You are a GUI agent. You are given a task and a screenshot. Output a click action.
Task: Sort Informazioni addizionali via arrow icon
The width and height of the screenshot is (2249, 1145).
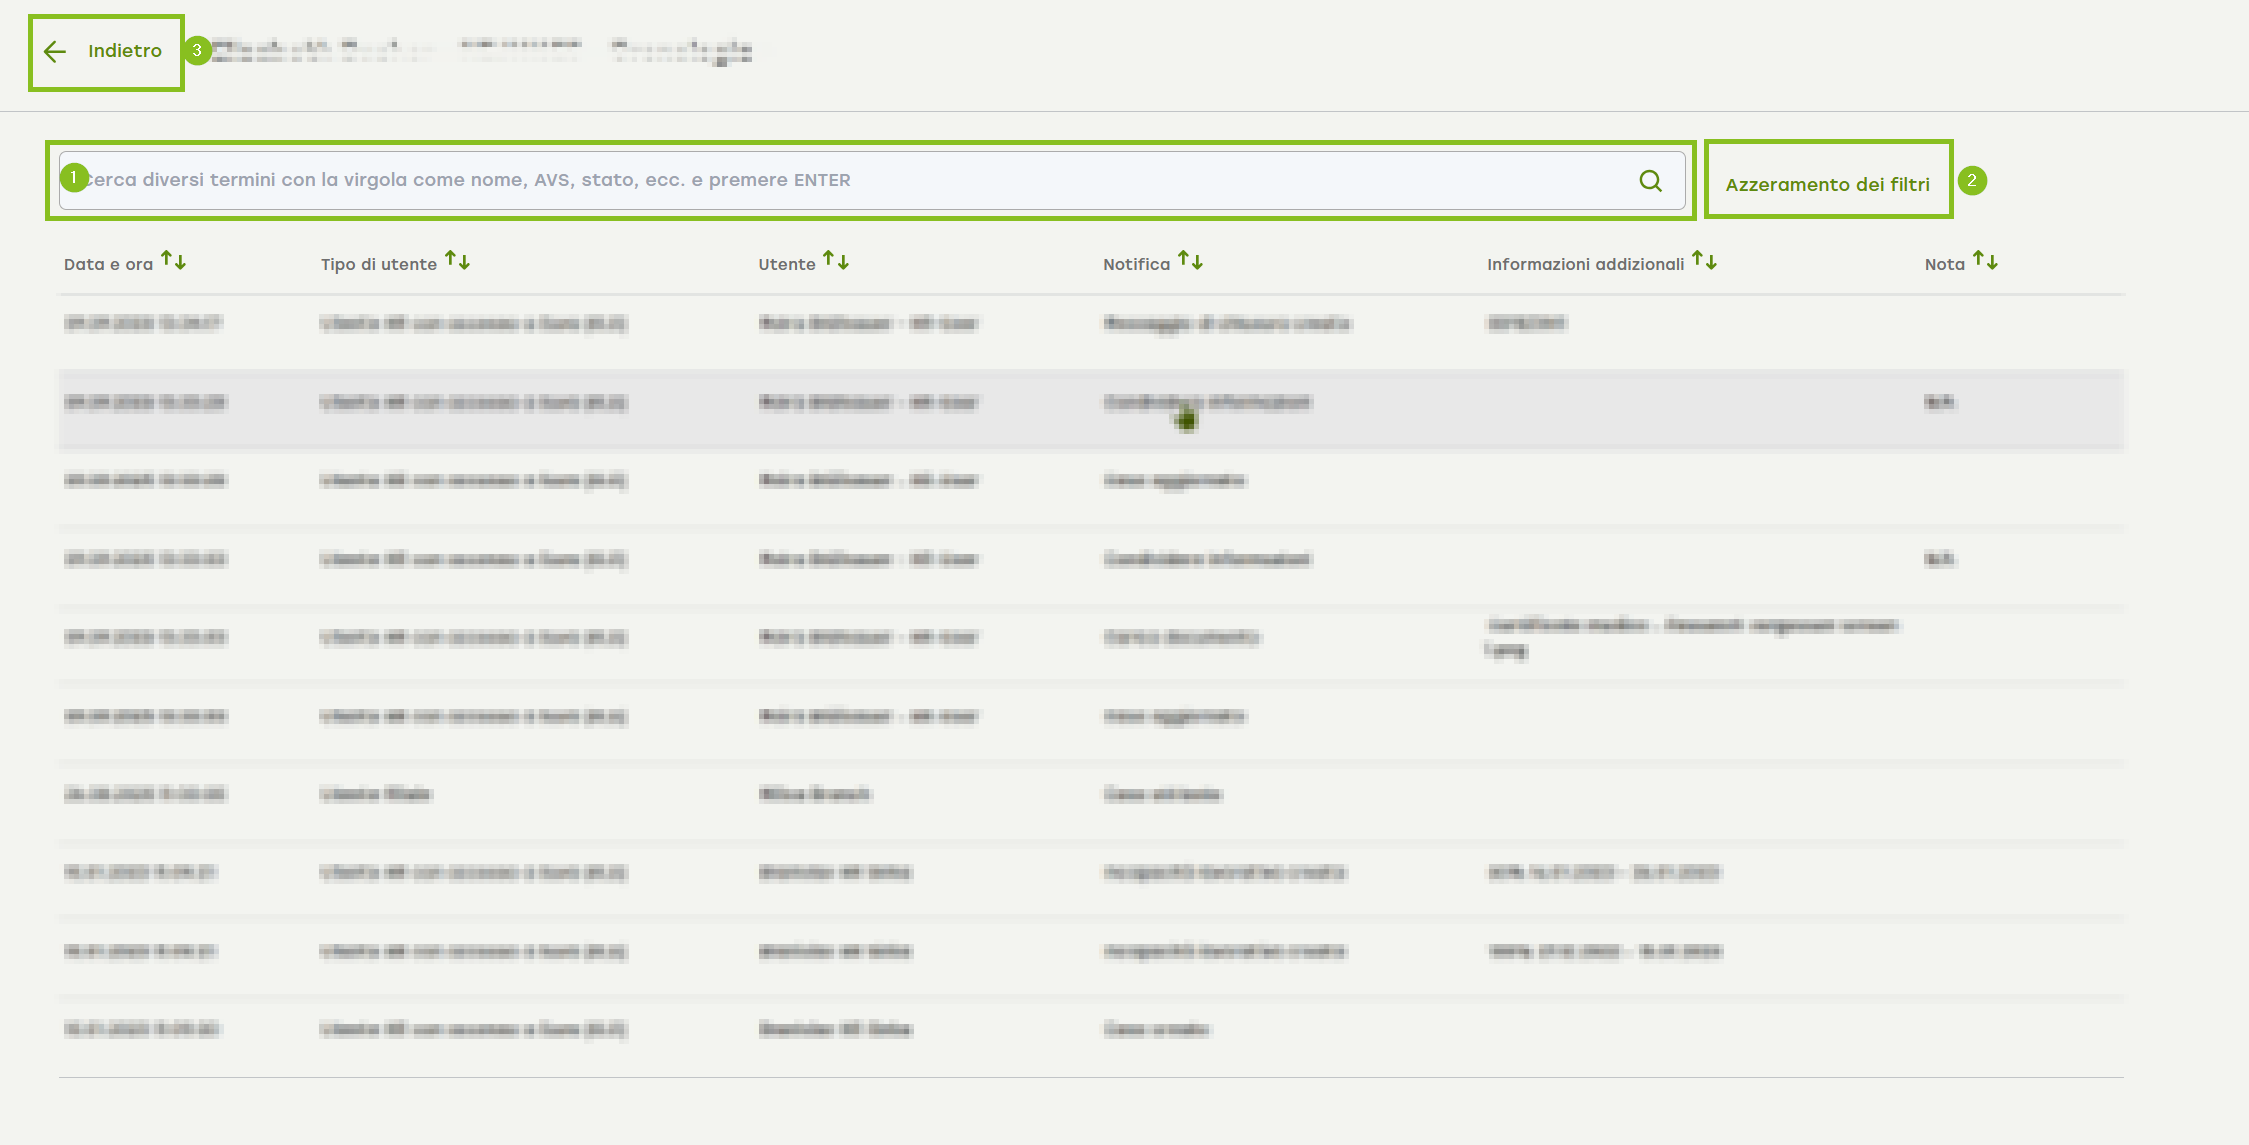click(1704, 262)
